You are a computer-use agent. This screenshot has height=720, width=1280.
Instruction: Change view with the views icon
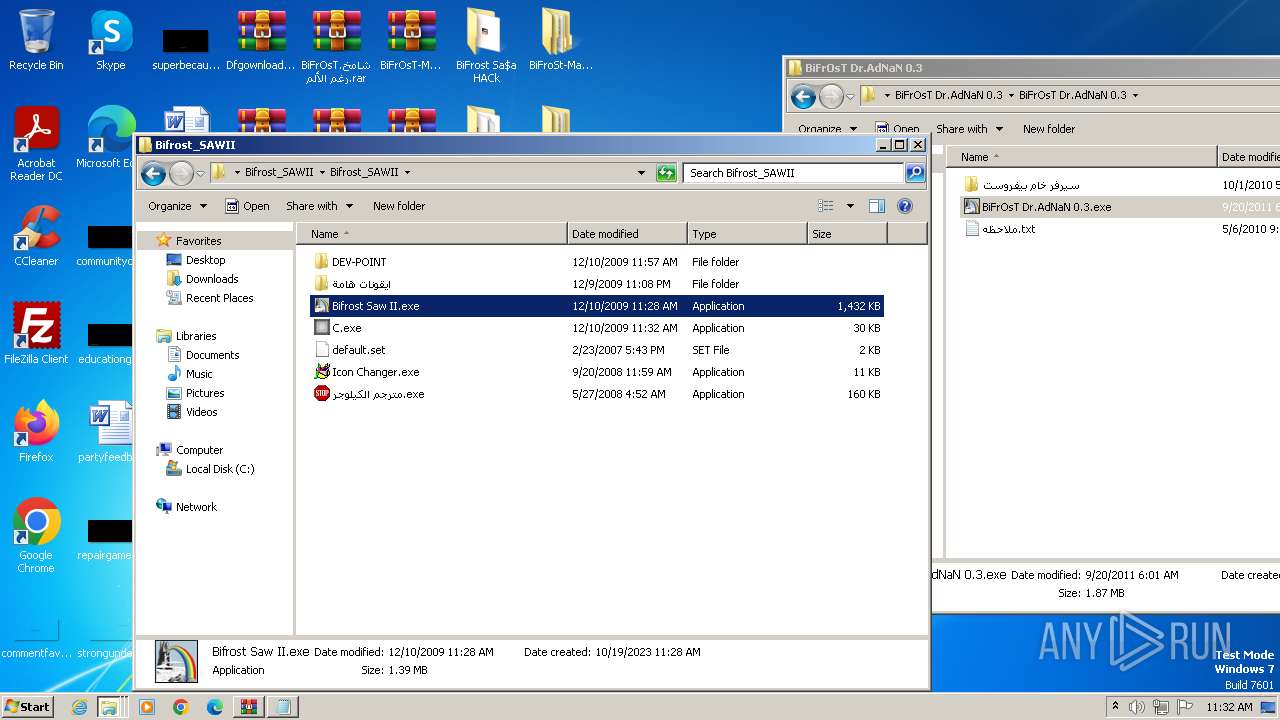pos(826,206)
